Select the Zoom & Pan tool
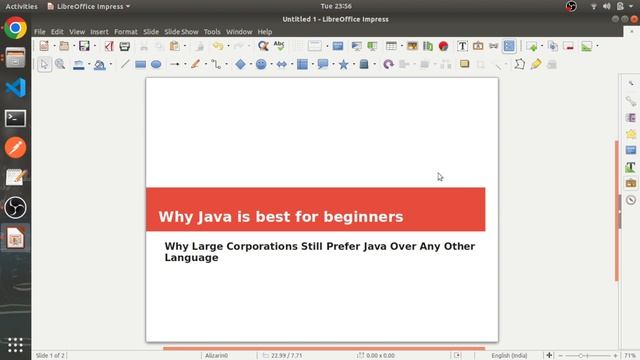The height and width of the screenshot is (360, 640). [60, 64]
